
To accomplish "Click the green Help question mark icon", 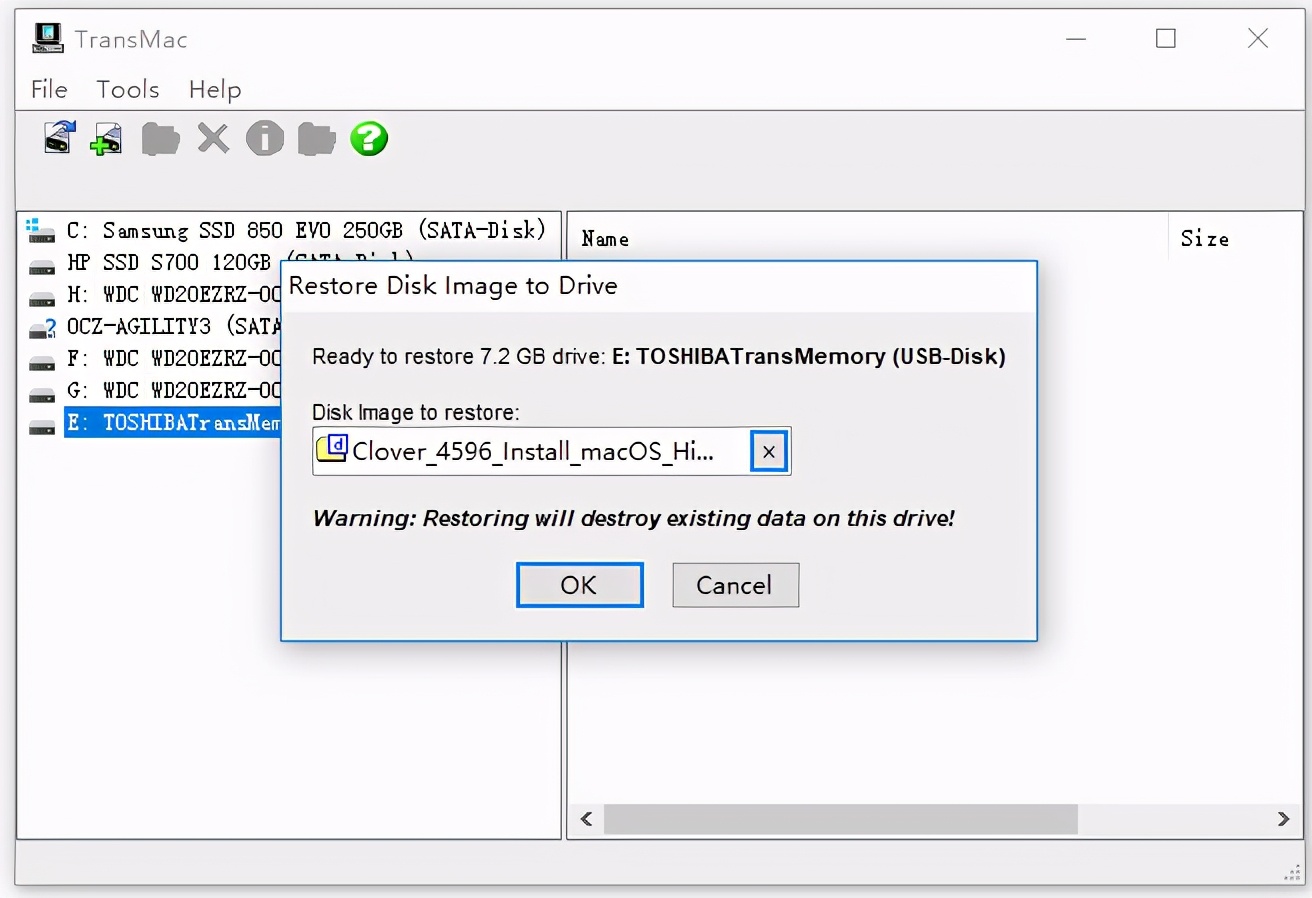I will pos(369,138).
